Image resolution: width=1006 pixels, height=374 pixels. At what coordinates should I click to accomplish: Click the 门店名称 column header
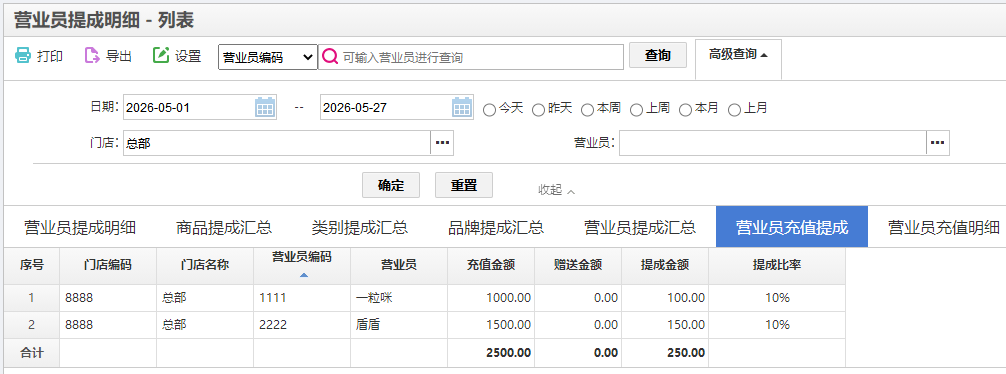pos(205,265)
